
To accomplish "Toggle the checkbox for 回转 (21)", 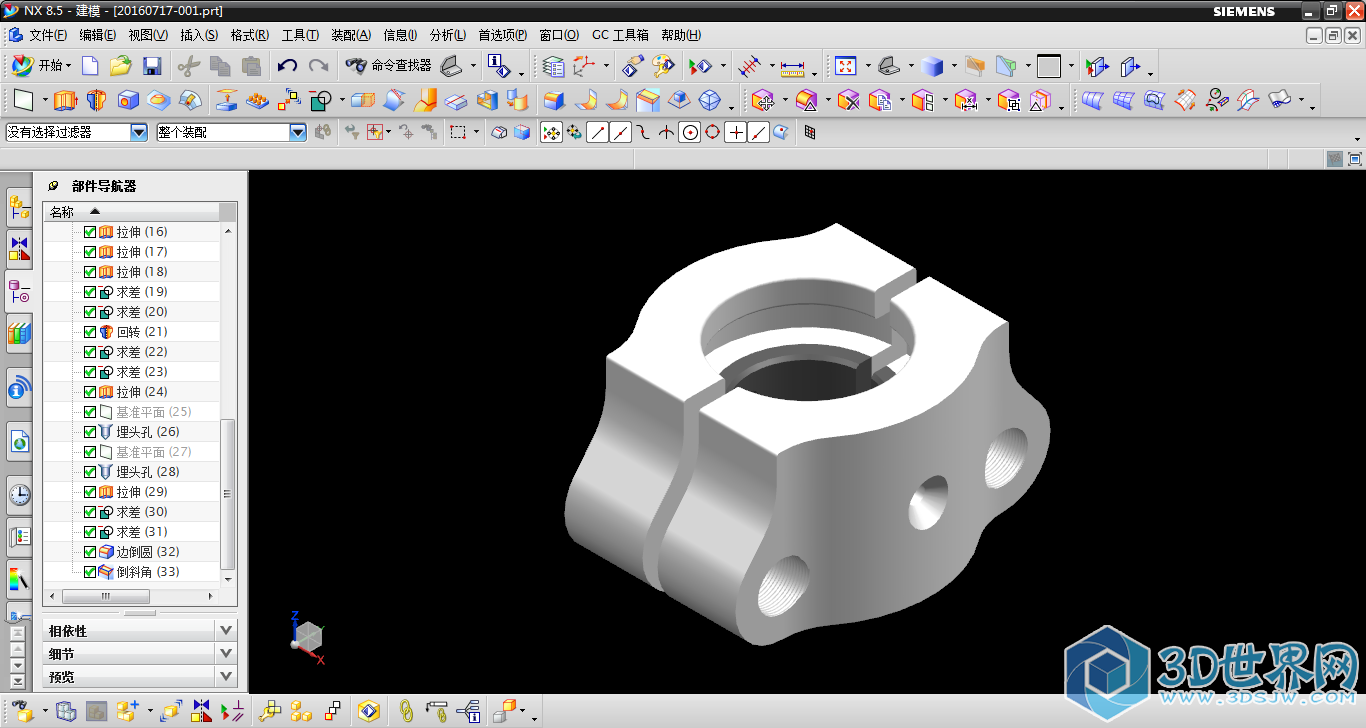I will click(x=90, y=332).
